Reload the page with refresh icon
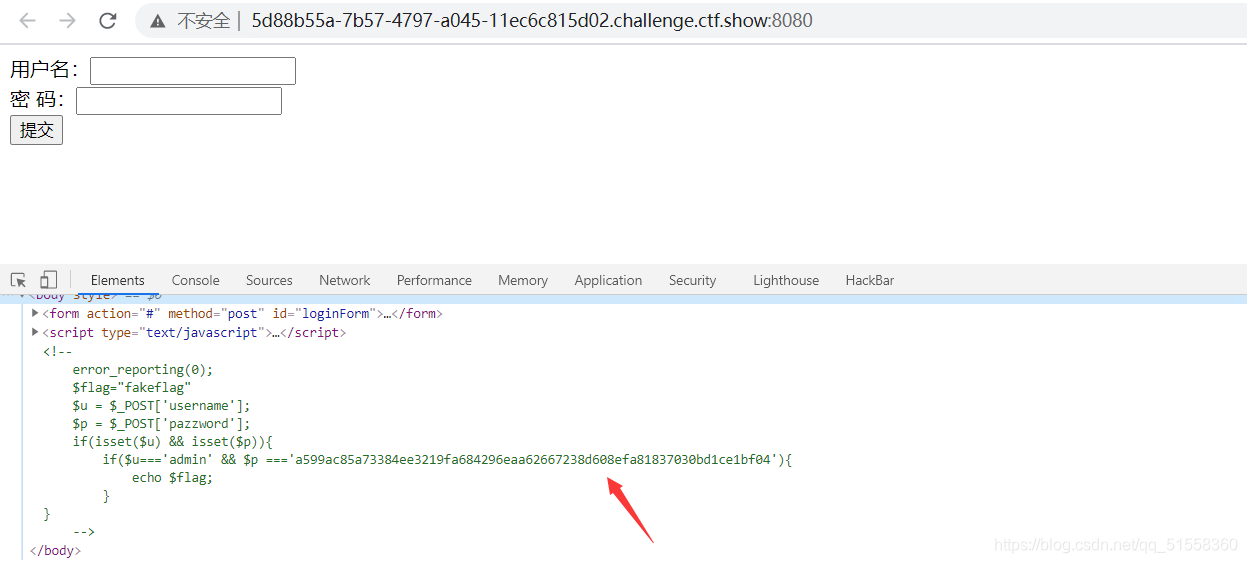Image resolution: width=1247 pixels, height=563 pixels. point(108,20)
